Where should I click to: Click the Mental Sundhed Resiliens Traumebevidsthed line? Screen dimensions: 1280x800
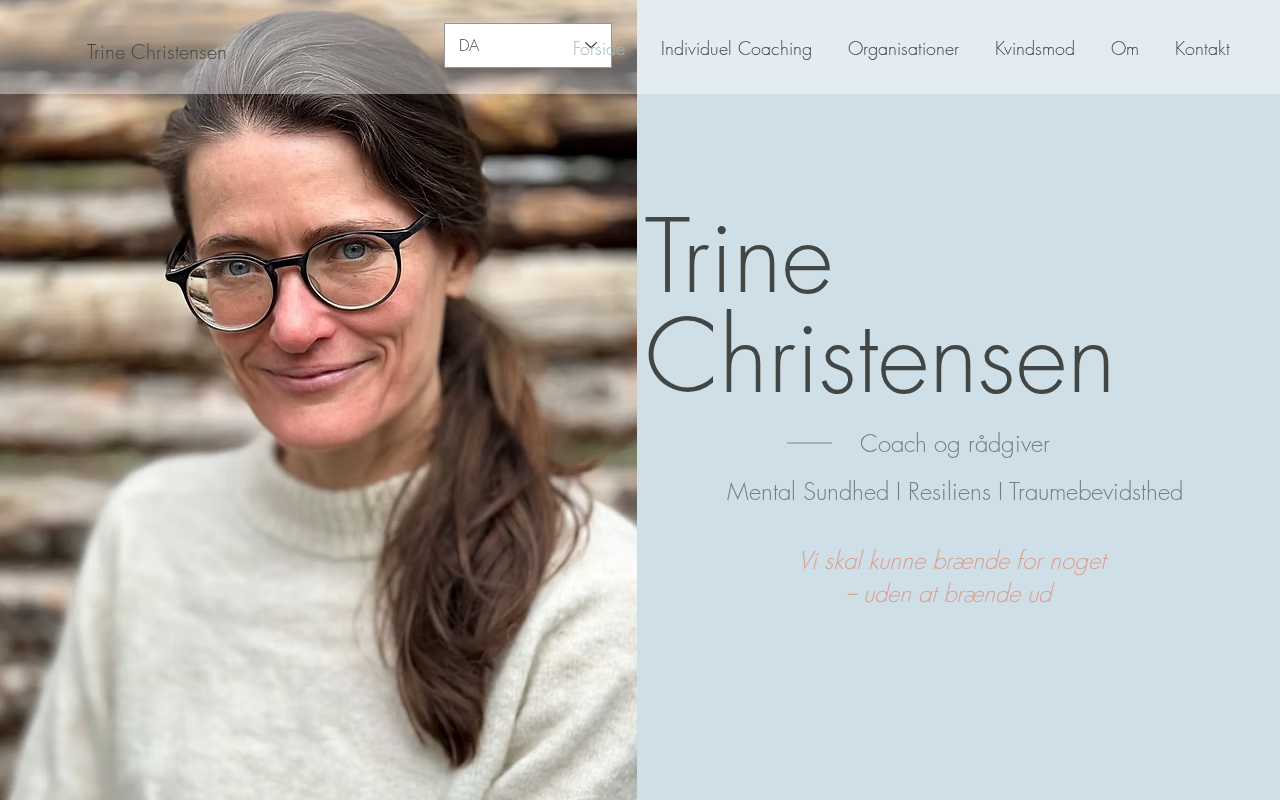point(954,491)
